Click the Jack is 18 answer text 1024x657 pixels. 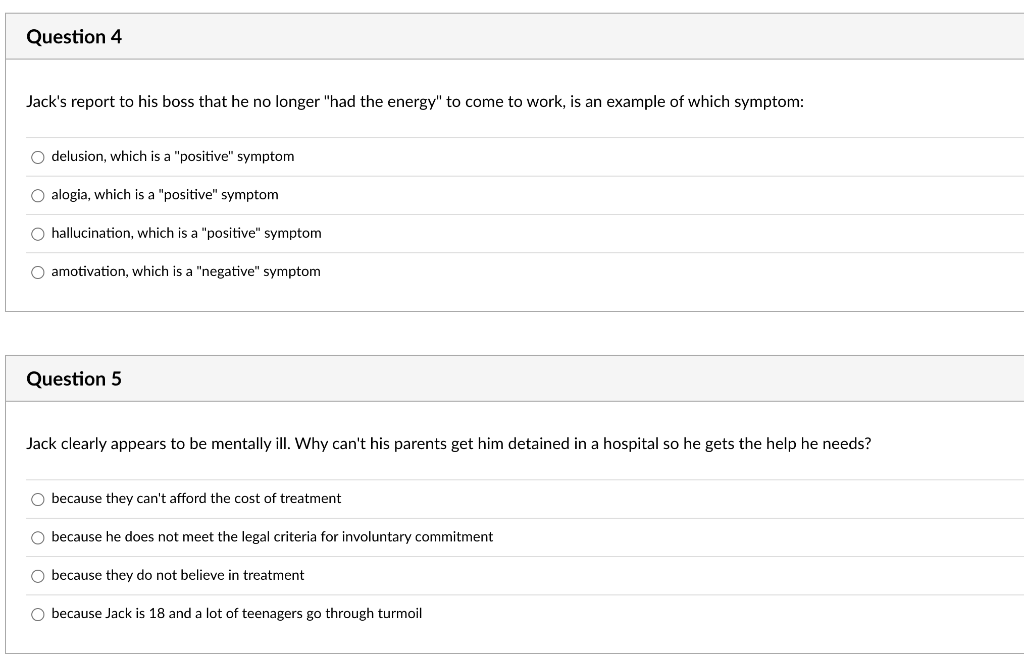tap(236, 614)
